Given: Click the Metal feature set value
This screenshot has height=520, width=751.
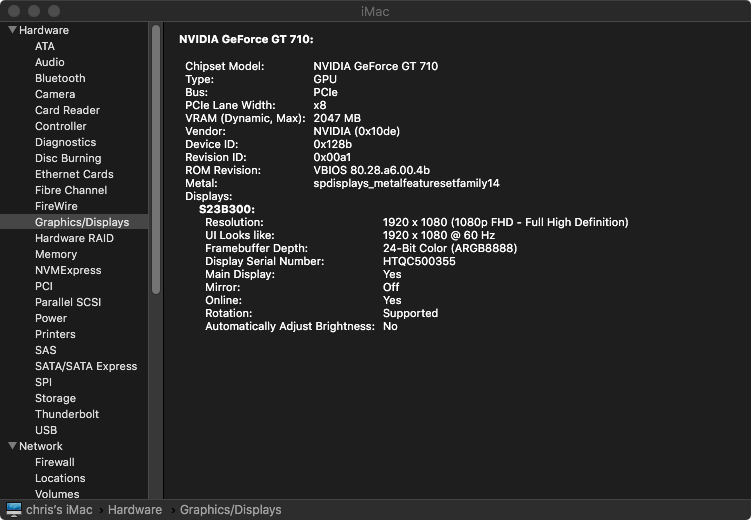Looking at the screenshot, I should (406, 183).
